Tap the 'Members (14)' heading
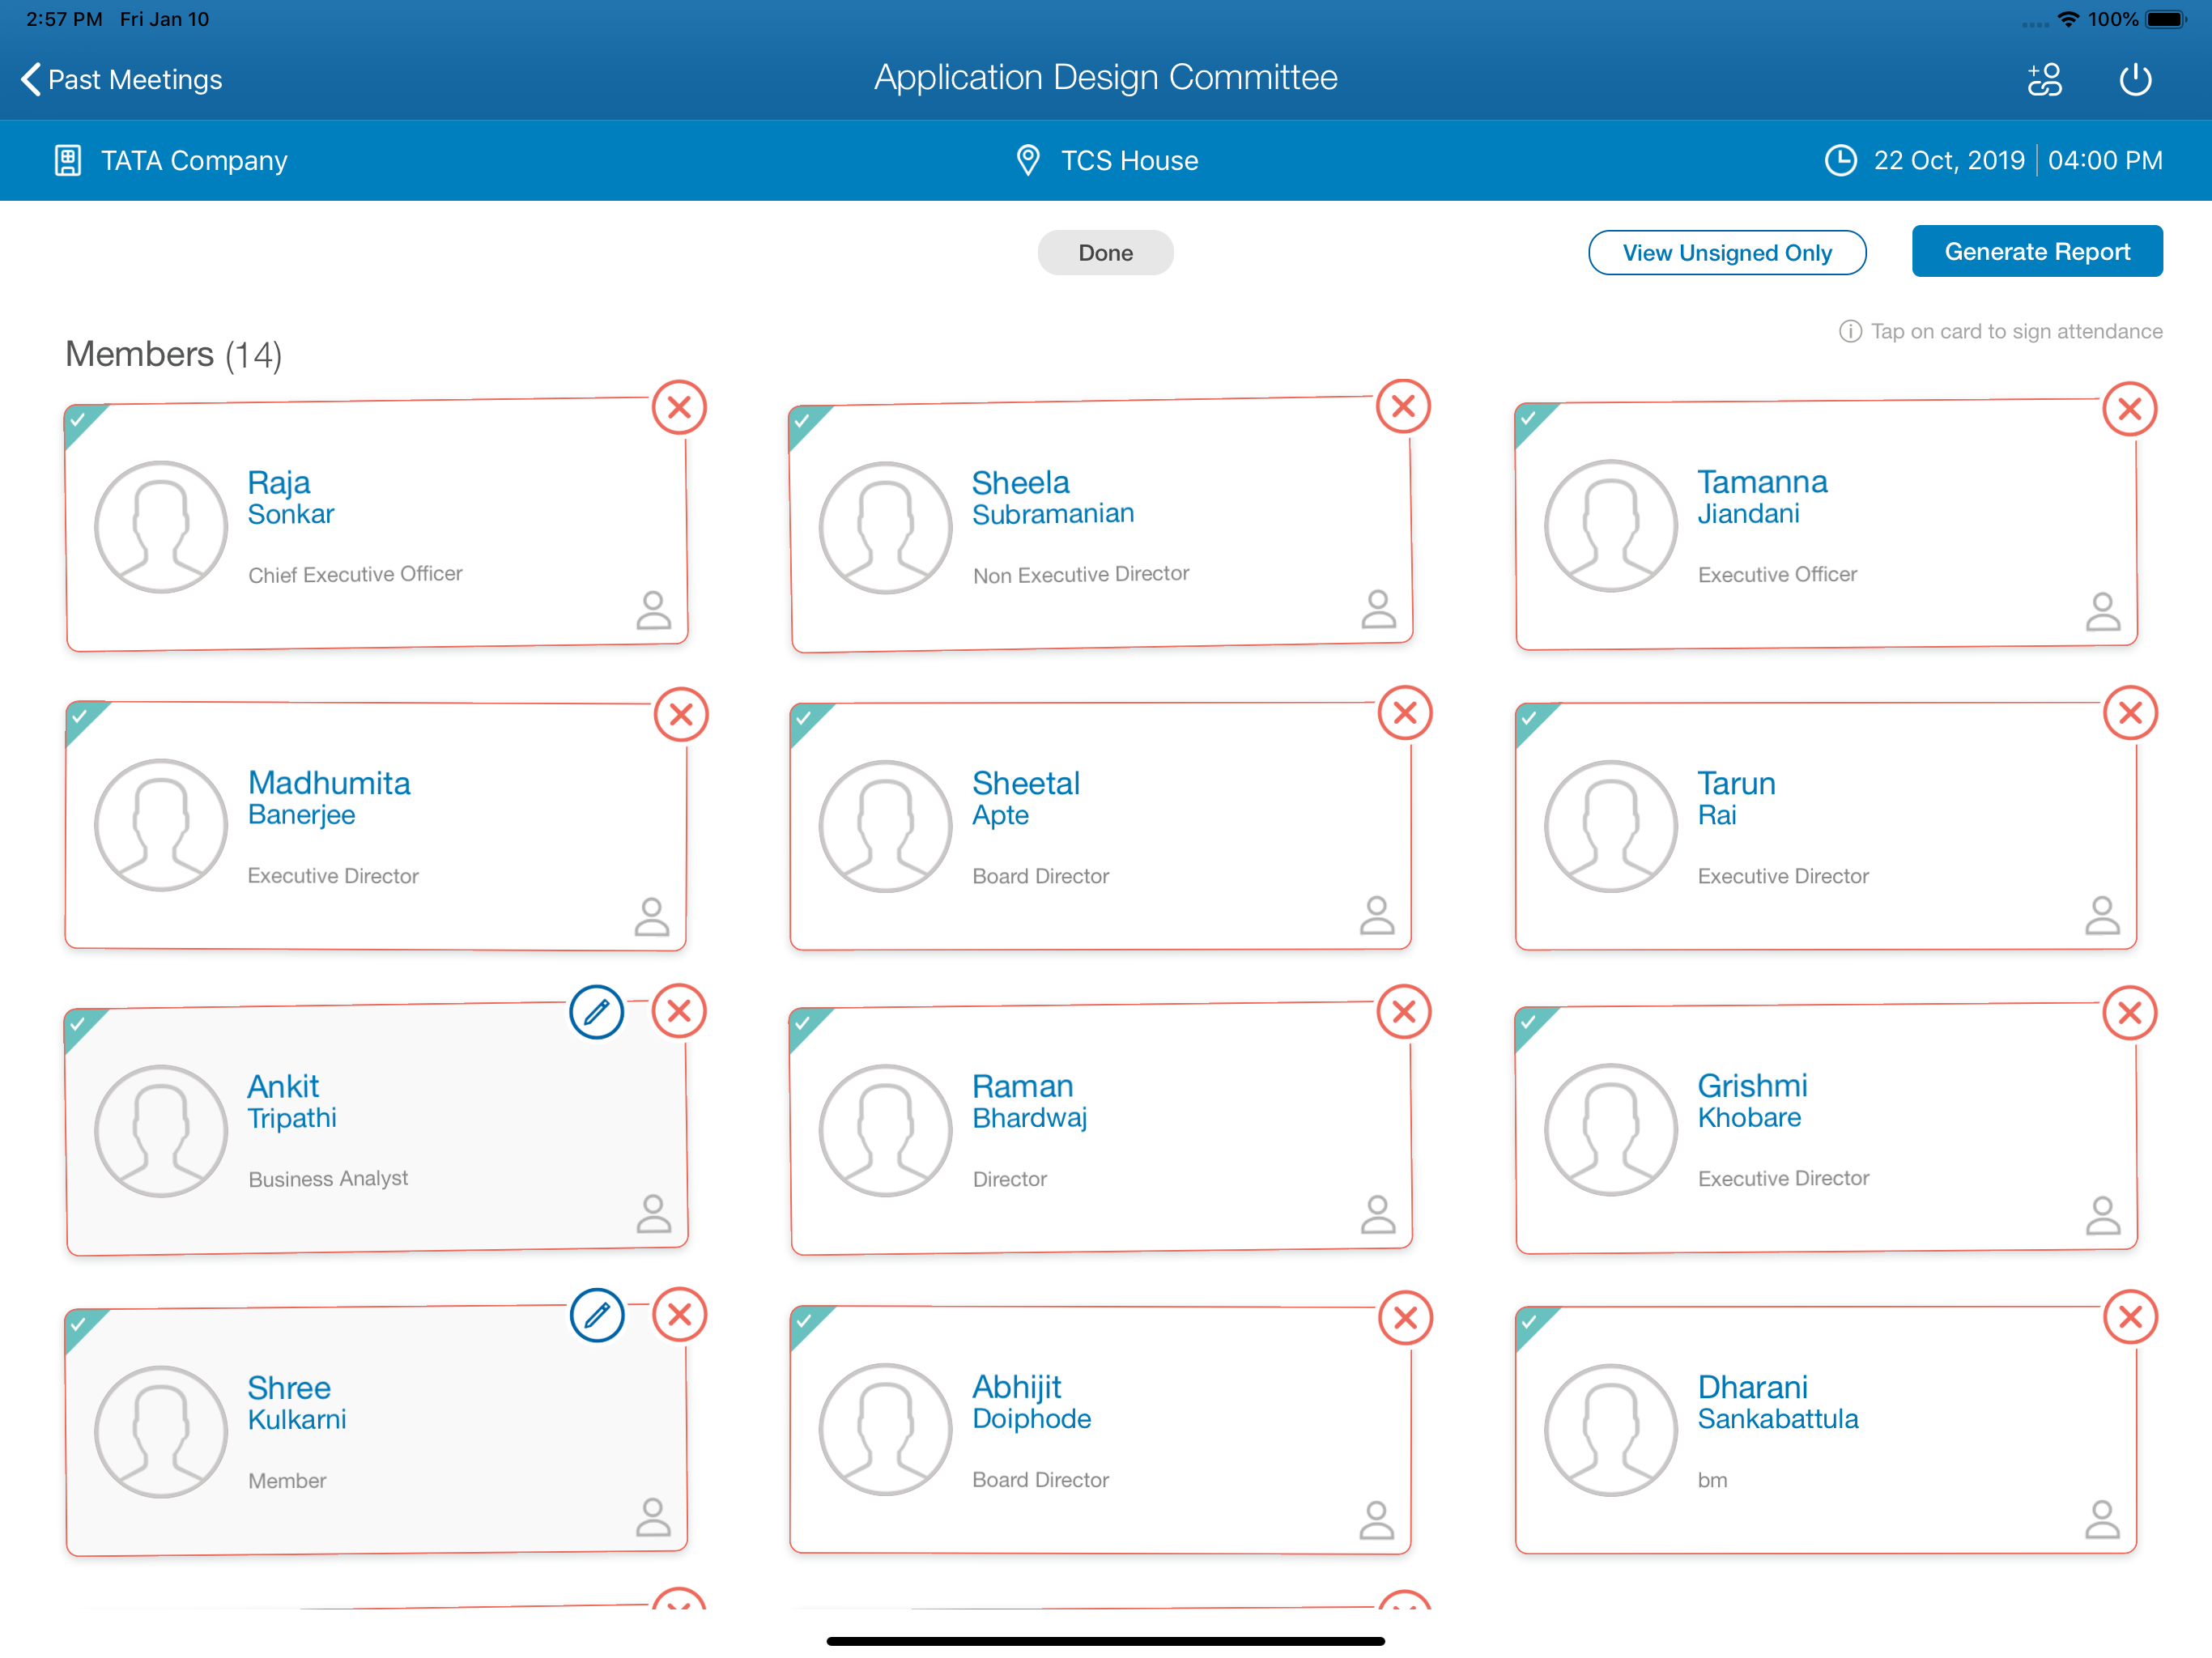2212x1658 pixels. pyautogui.click(x=173, y=354)
